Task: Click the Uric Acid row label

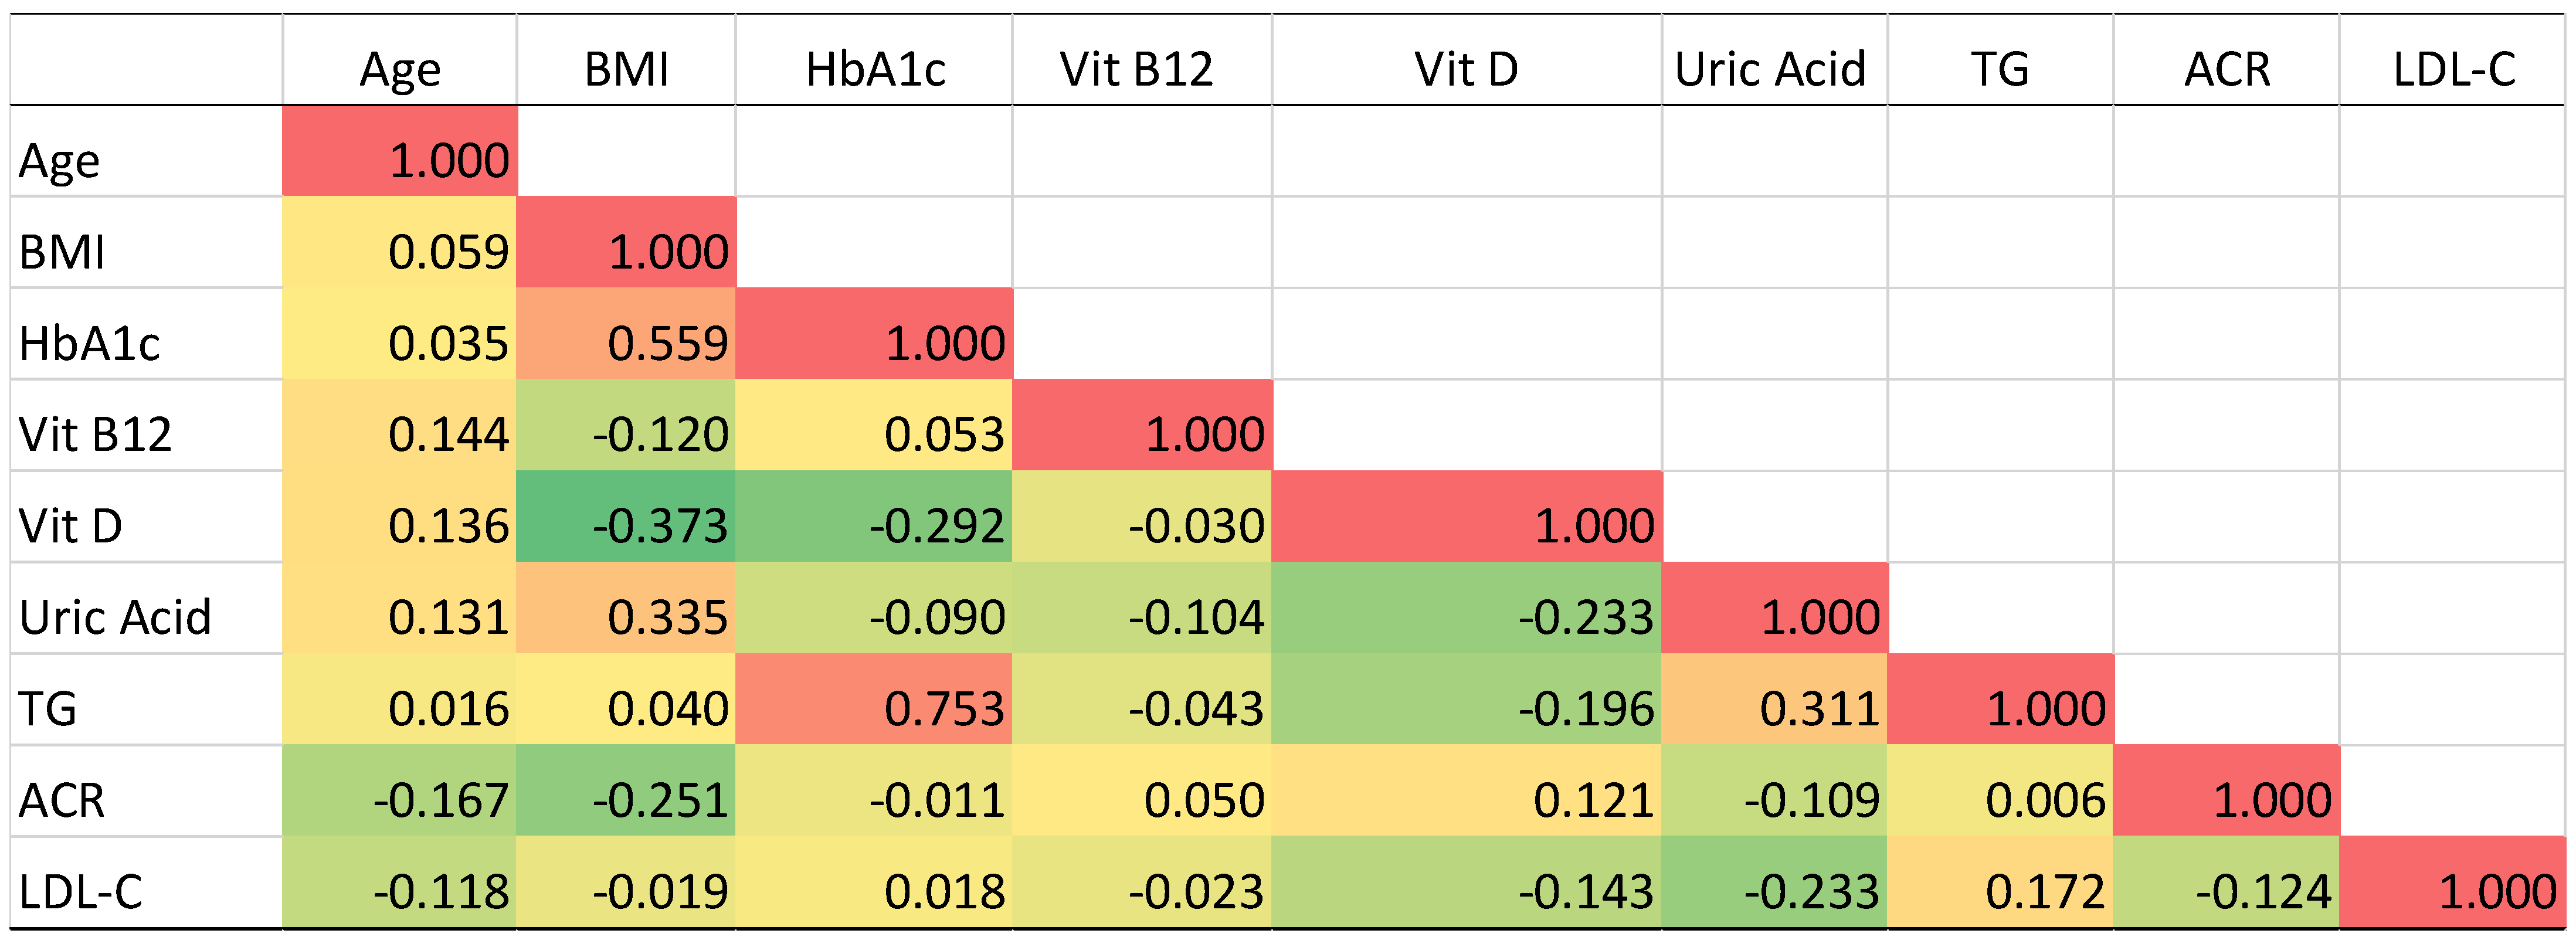Action: [x=115, y=617]
